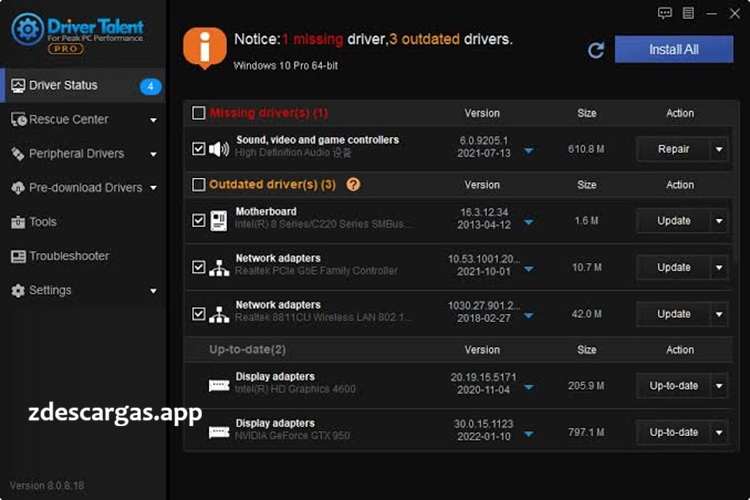Screen dimensions: 750x500
Task: Open version dropdown for Motherboard driver
Action: [529, 222]
